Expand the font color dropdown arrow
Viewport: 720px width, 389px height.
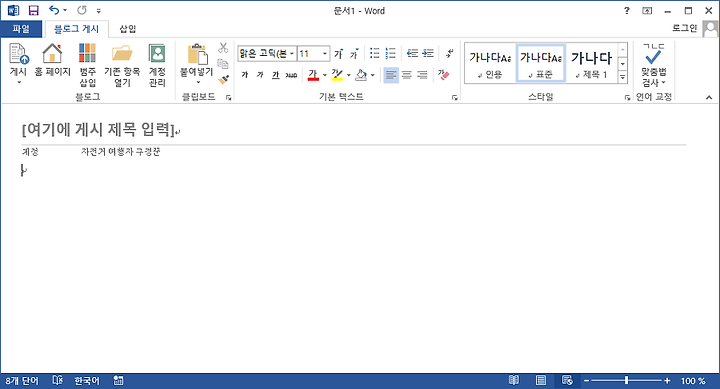click(x=325, y=75)
